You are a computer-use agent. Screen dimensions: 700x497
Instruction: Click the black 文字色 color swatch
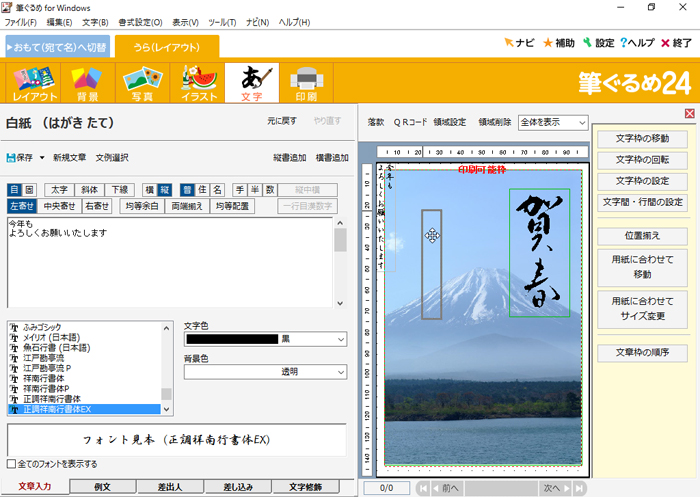[x=231, y=340]
